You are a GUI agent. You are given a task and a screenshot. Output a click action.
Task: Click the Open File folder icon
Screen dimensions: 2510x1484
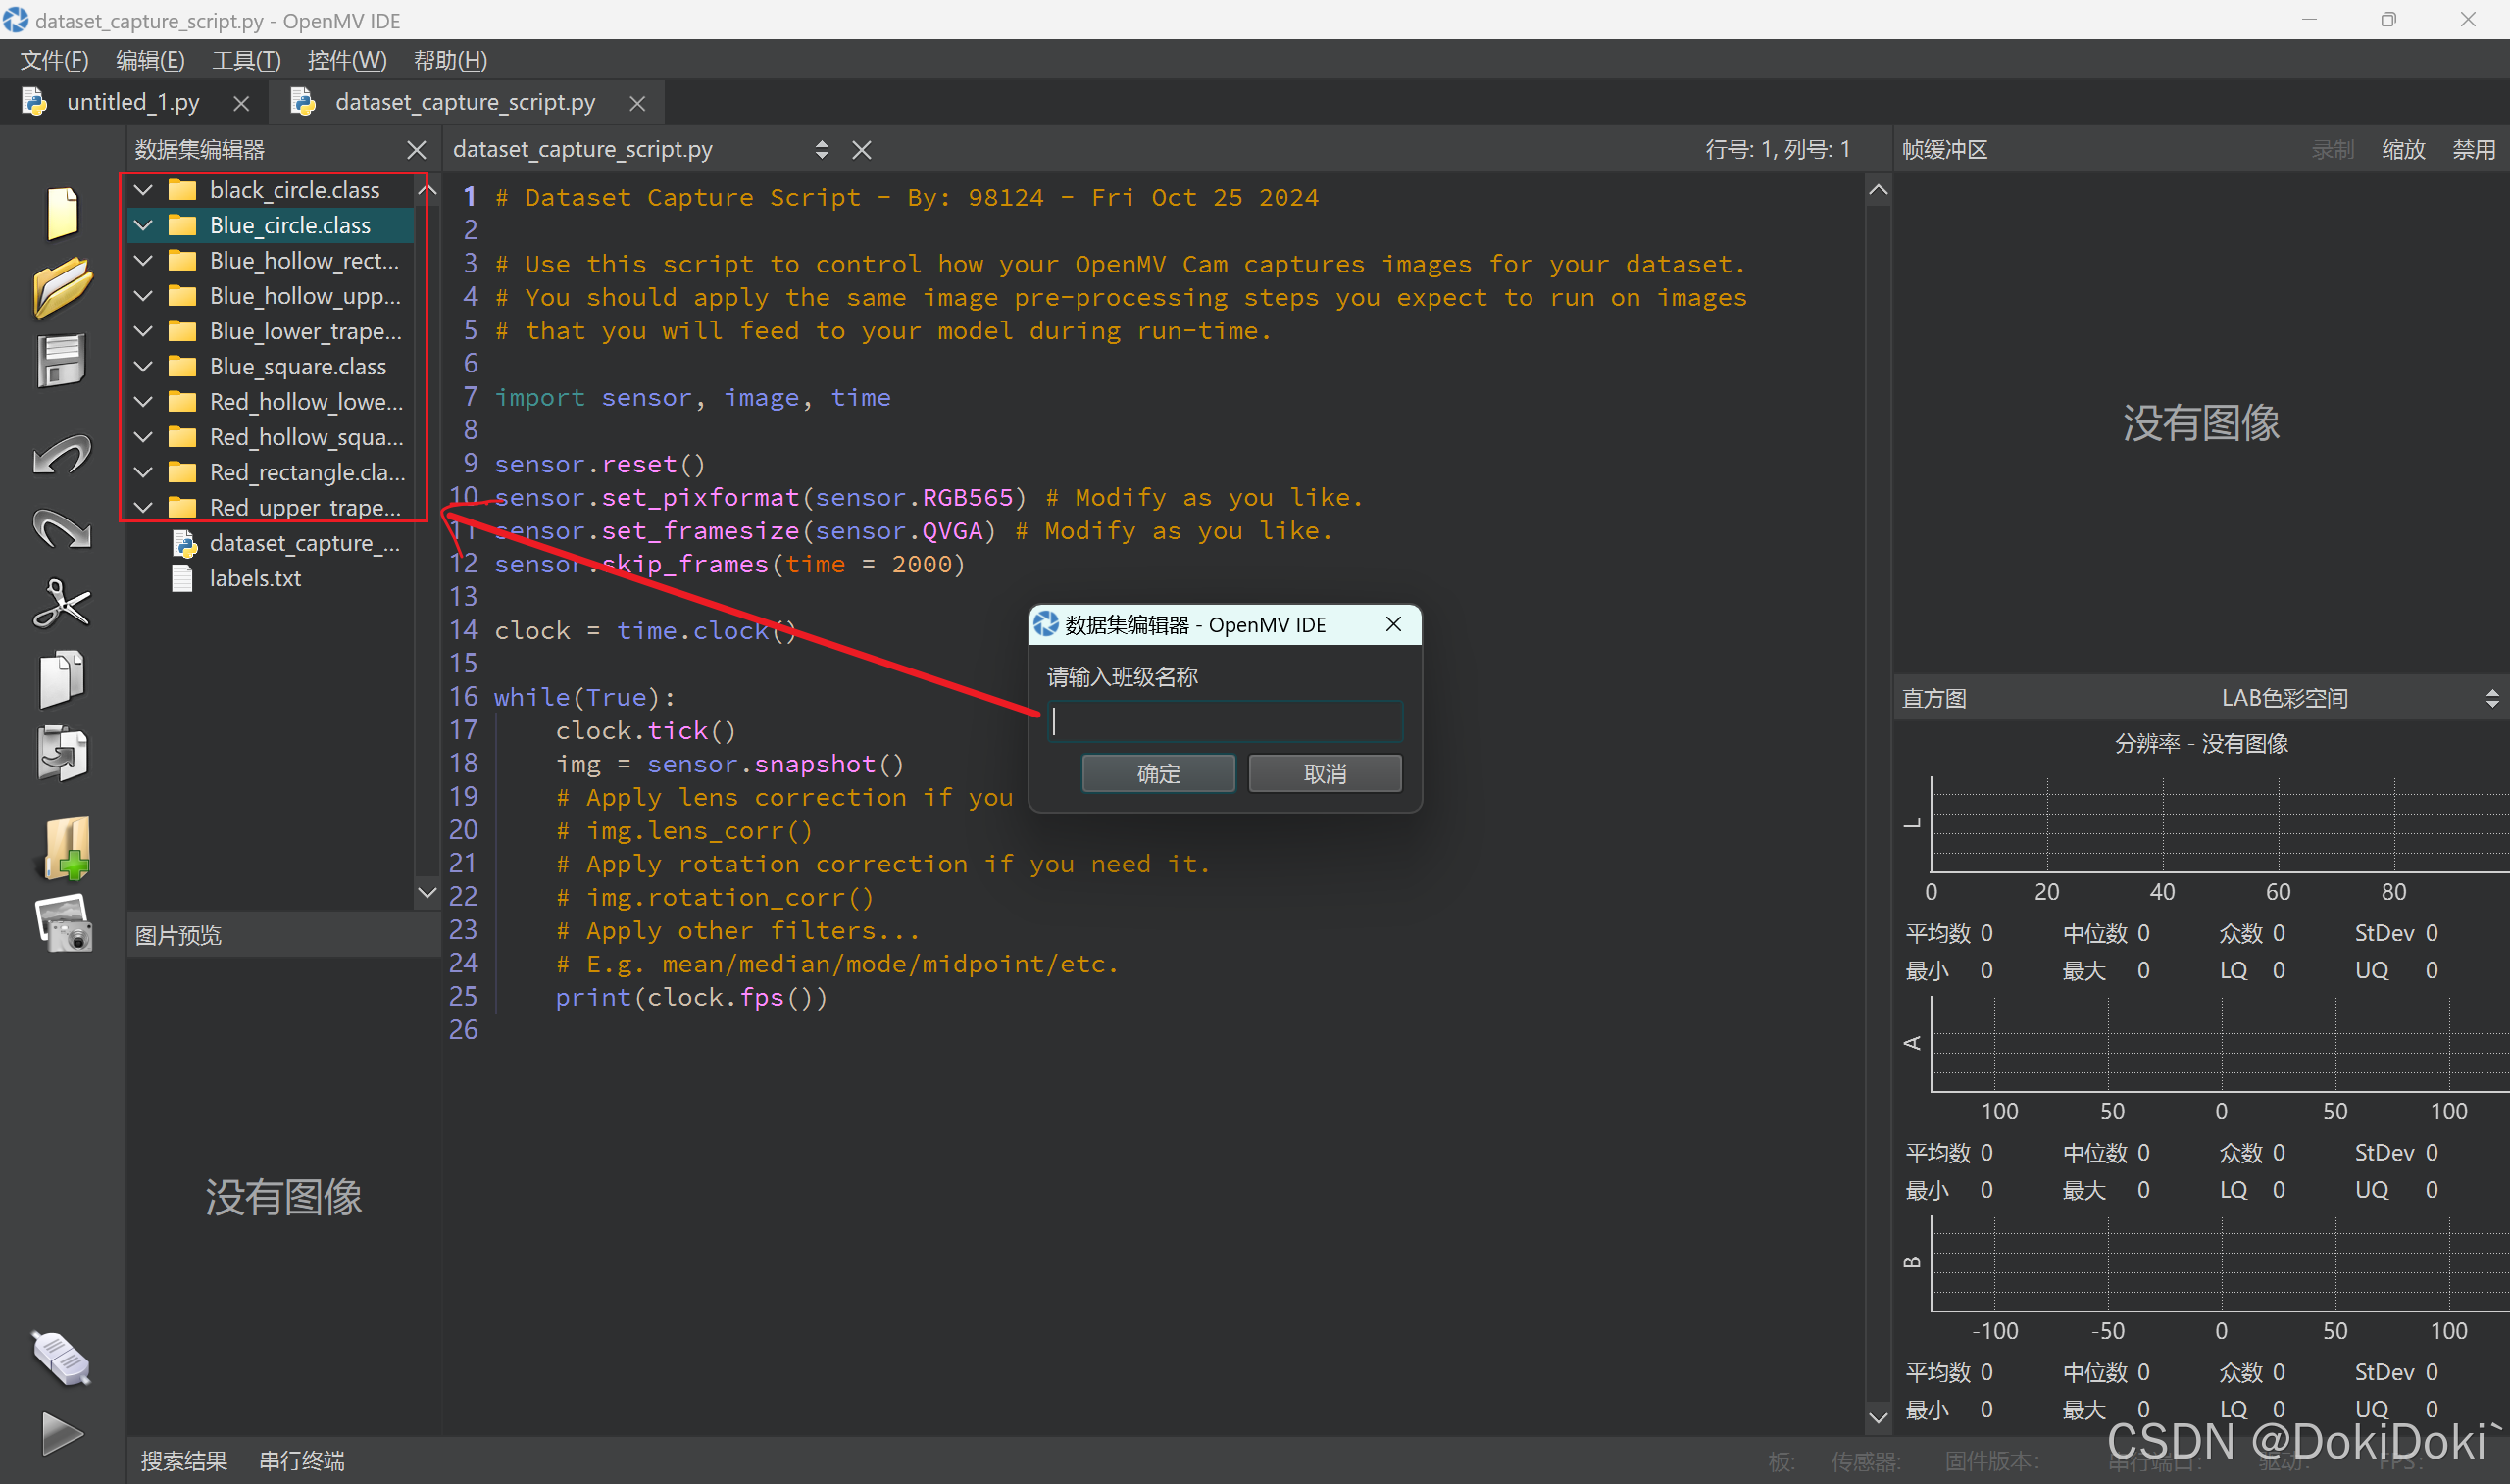[x=62, y=287]
